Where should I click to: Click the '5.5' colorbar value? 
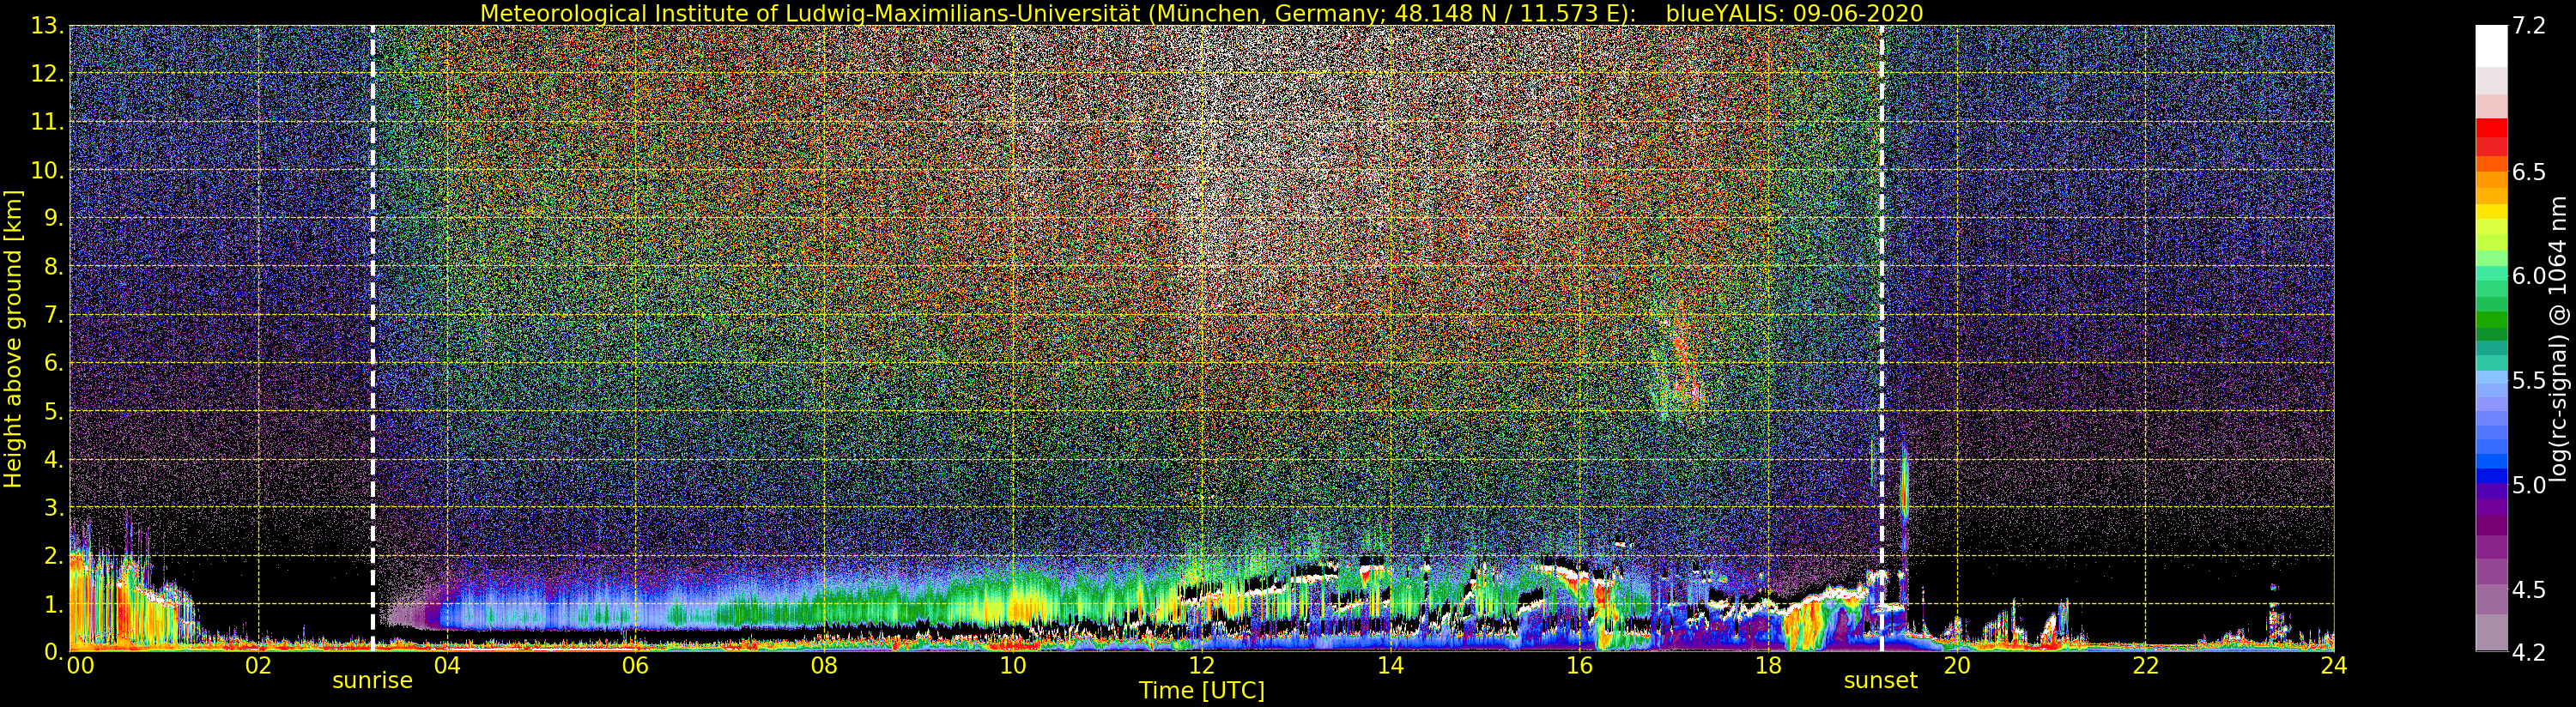tap(2529, 380)
